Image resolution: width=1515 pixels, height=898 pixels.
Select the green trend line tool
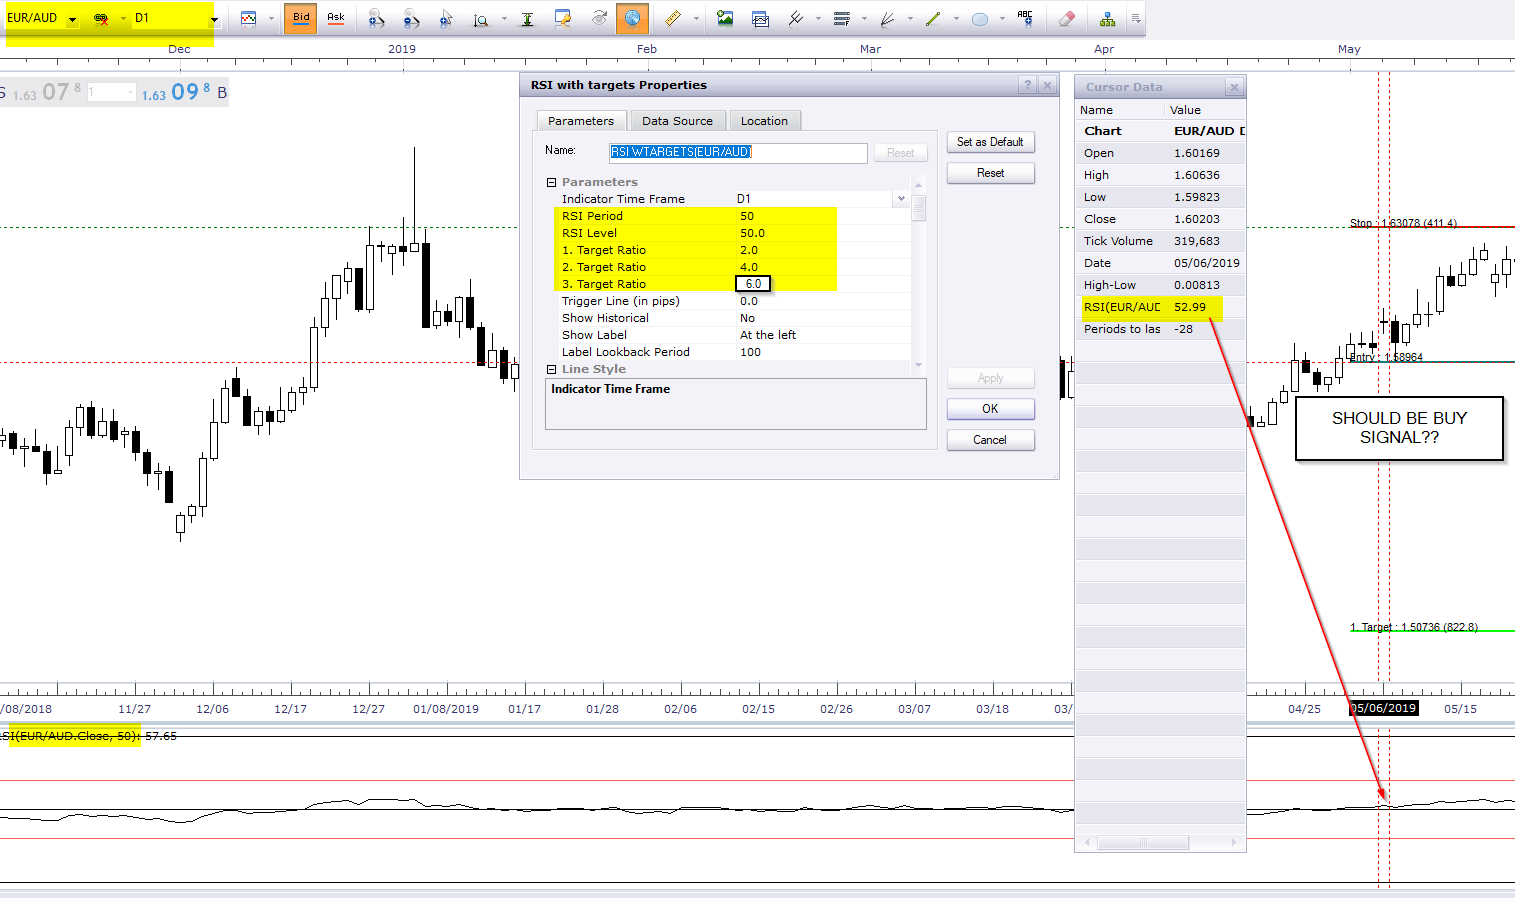933,18
